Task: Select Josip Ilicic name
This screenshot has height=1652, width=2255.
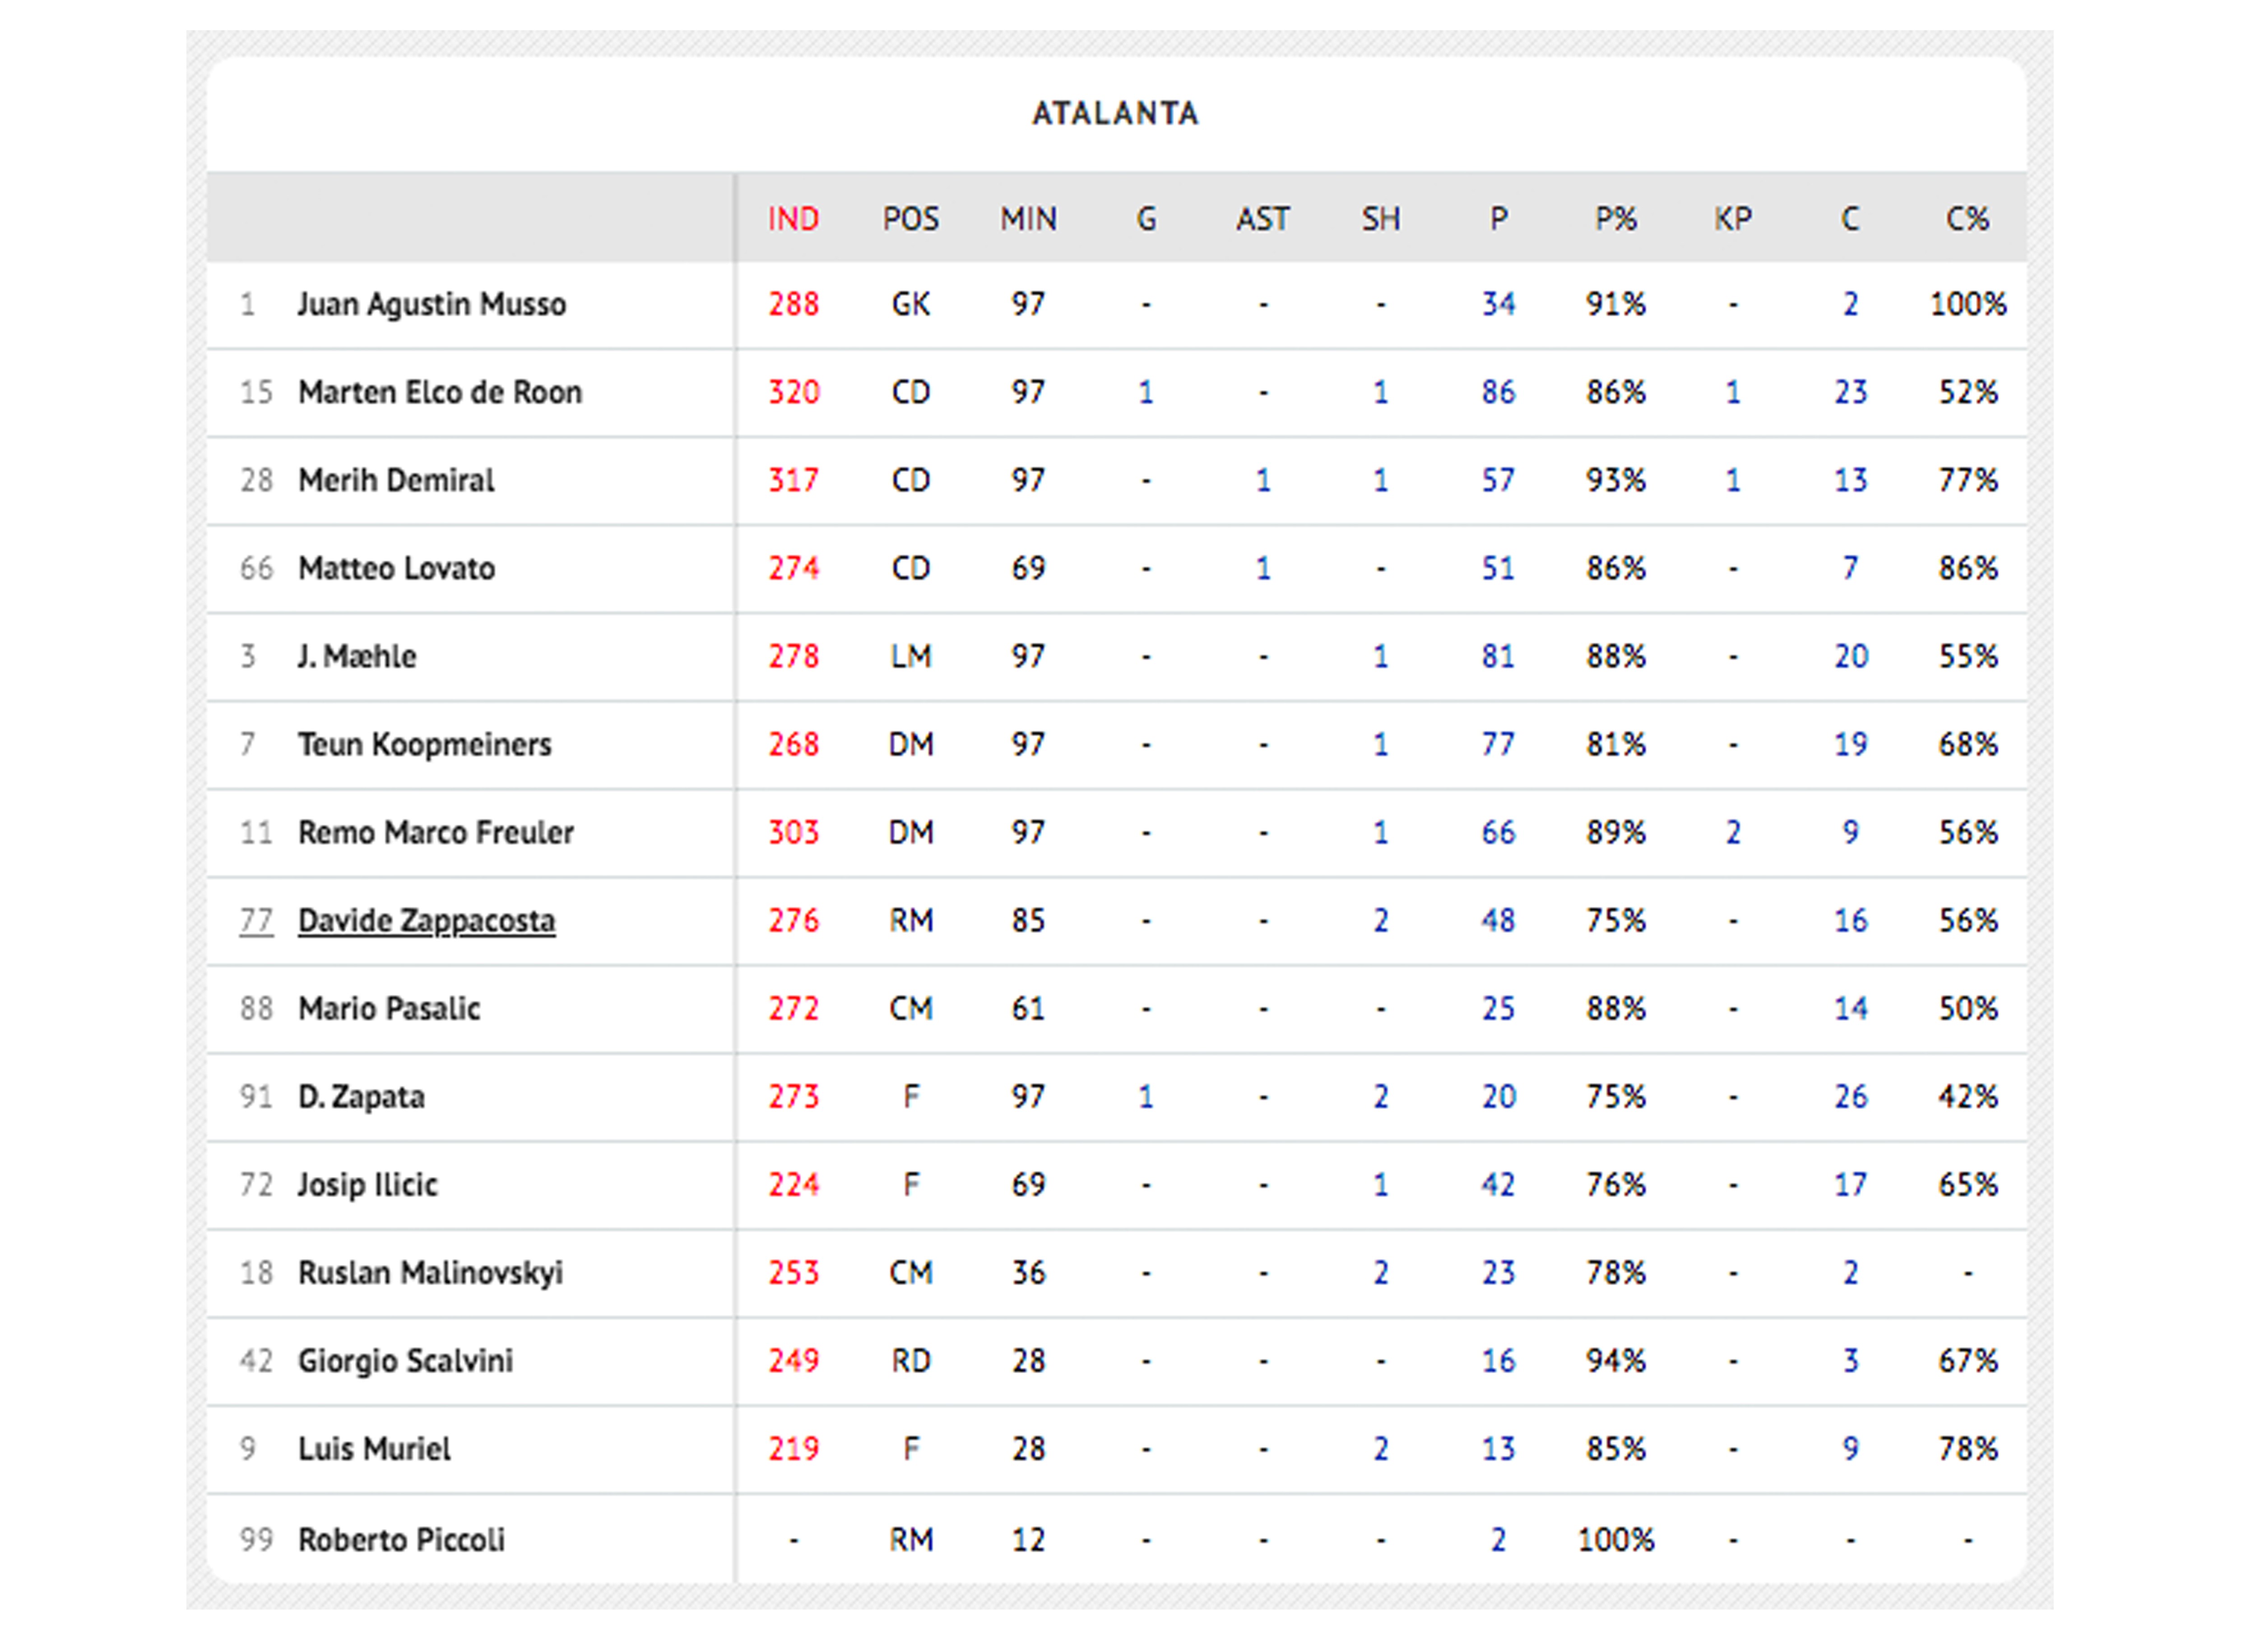Action: pyautogui.click(x=367, y=1185)
